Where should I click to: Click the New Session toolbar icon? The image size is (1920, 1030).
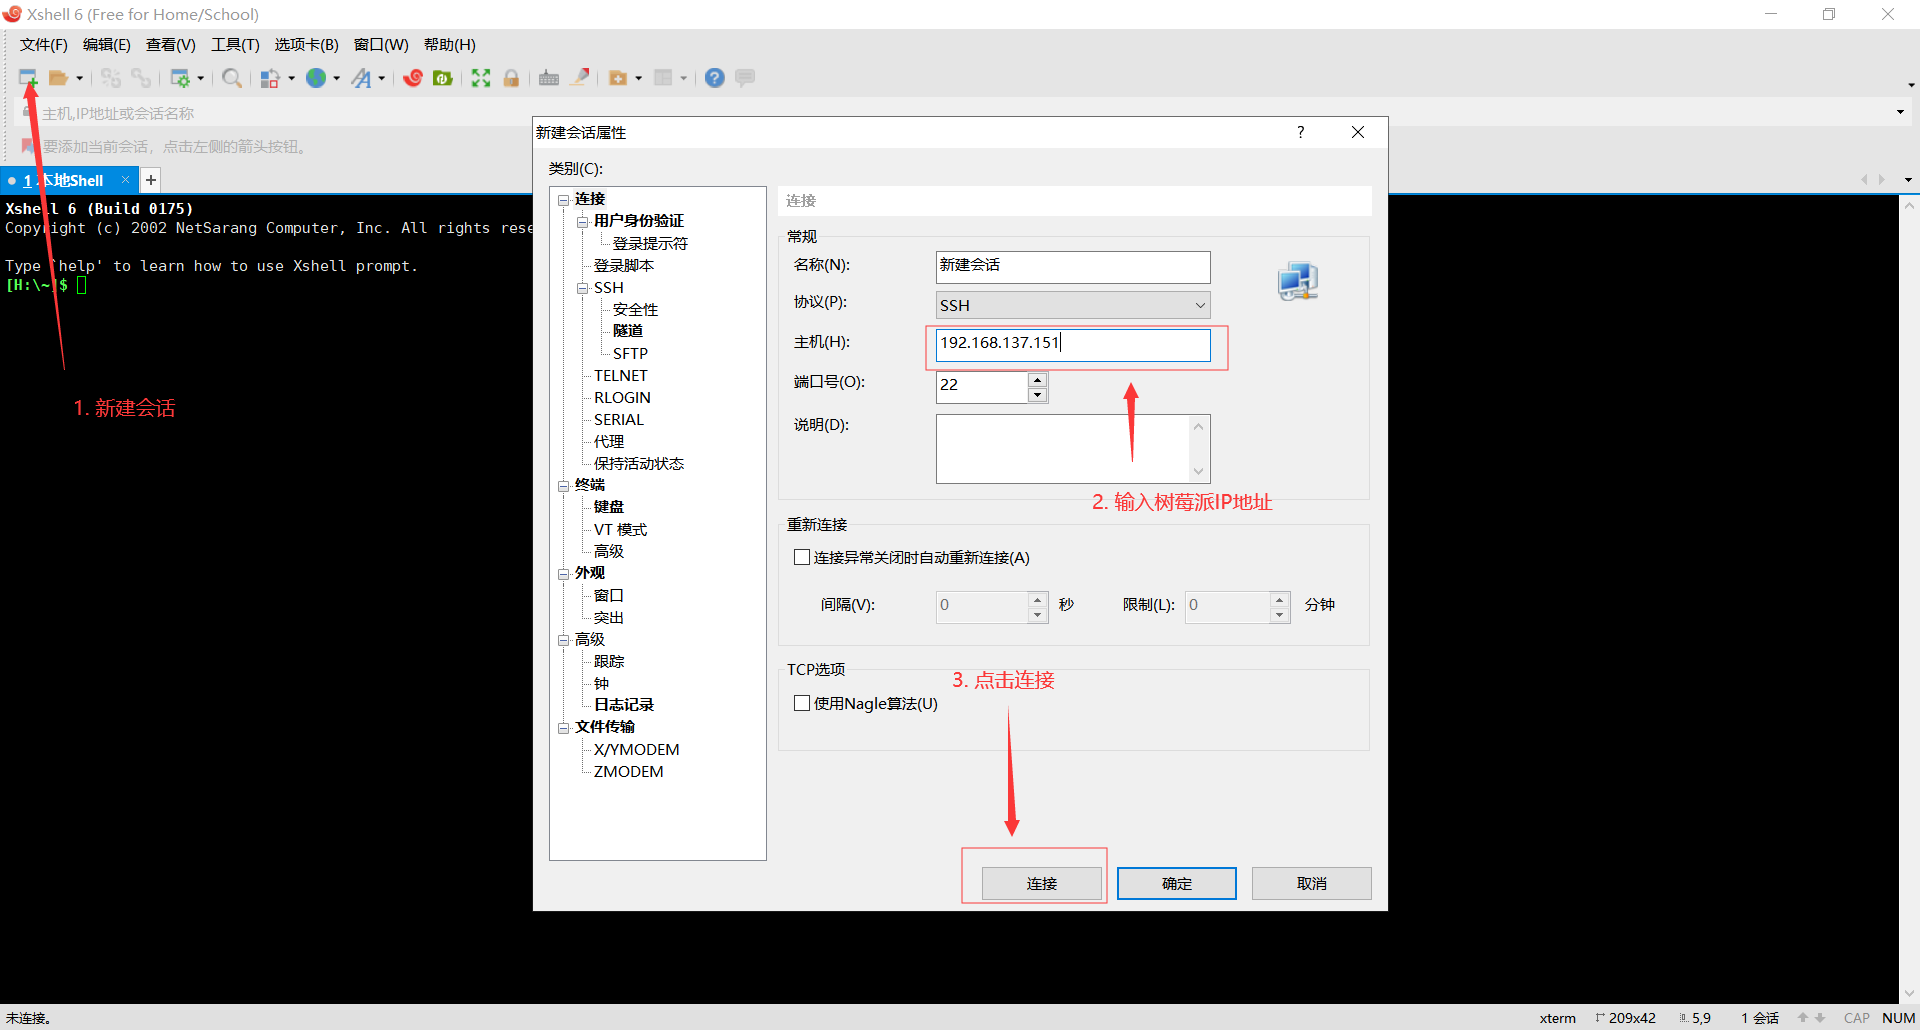28,78
